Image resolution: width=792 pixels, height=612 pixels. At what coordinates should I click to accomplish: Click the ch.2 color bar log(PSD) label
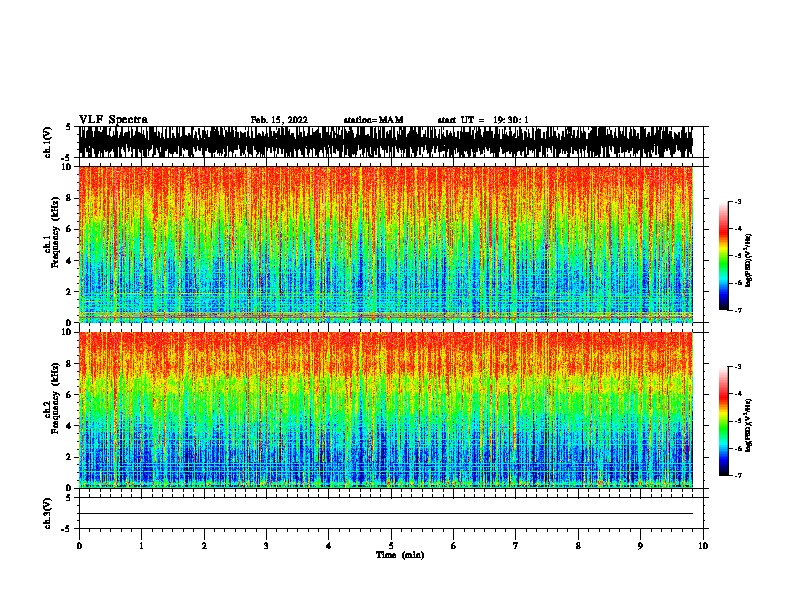(748, 425)
